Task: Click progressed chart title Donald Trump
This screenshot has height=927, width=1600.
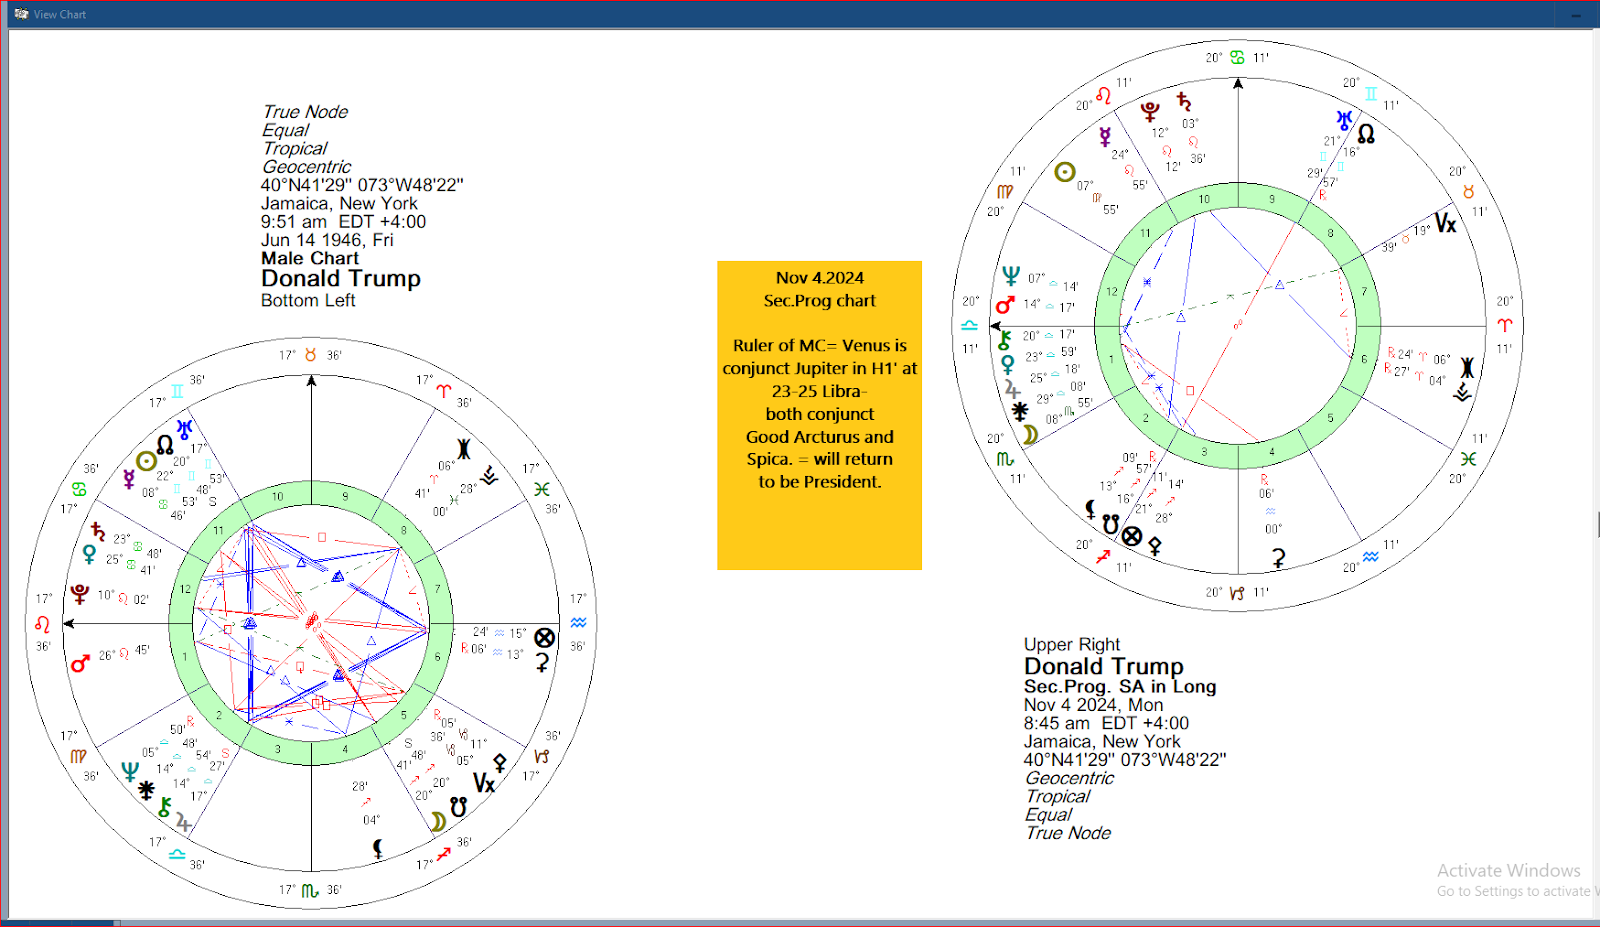Action: click(1104, 666)
